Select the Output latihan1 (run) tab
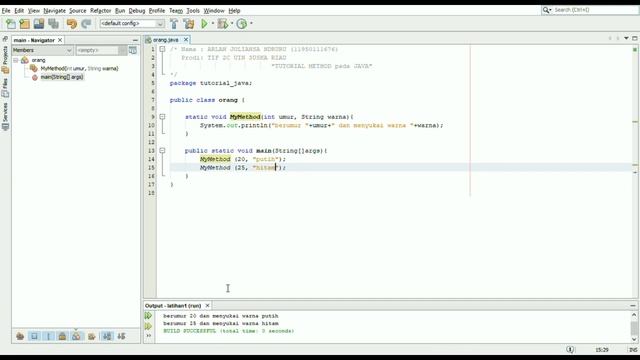The width and height of the screenshot is (640, 360). (173, 306)
